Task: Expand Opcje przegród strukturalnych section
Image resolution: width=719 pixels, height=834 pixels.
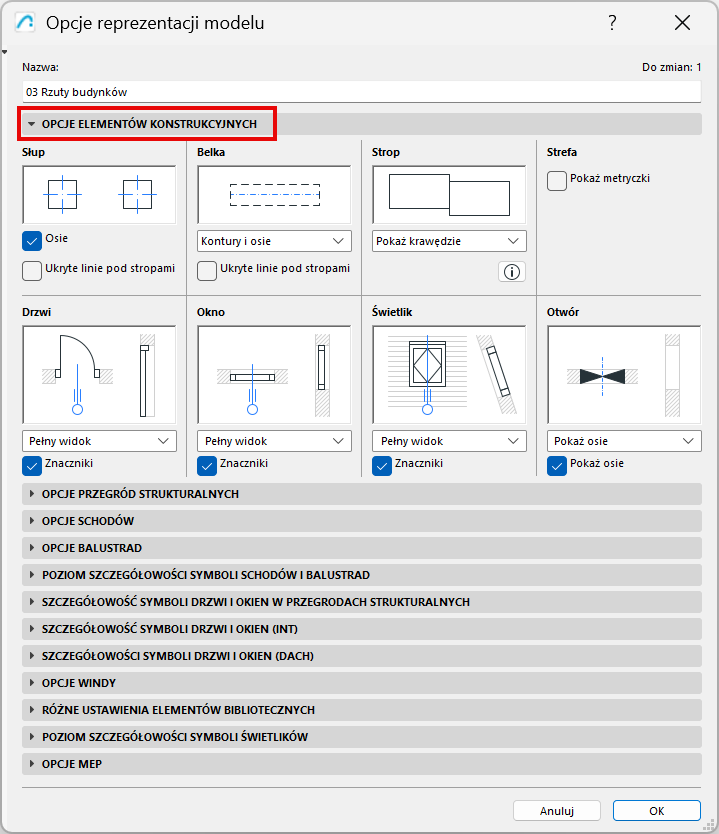Action: tap(362, 494)
